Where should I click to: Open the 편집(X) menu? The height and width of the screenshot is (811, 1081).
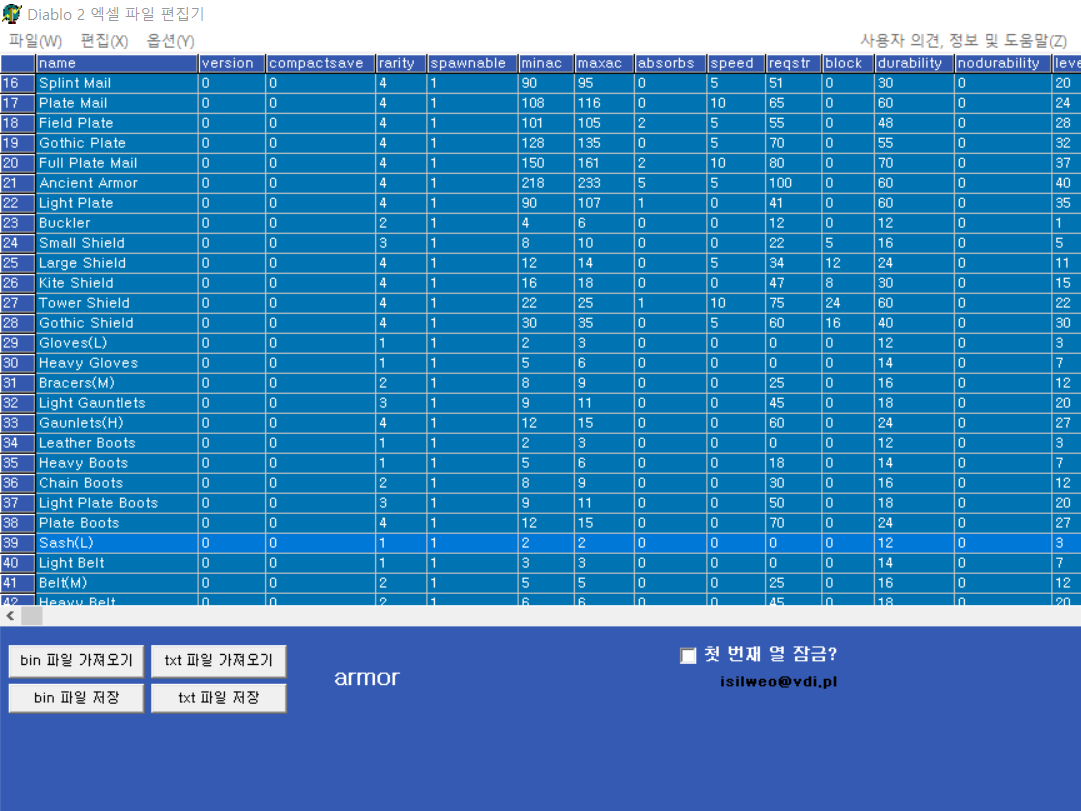pos(104,41)
